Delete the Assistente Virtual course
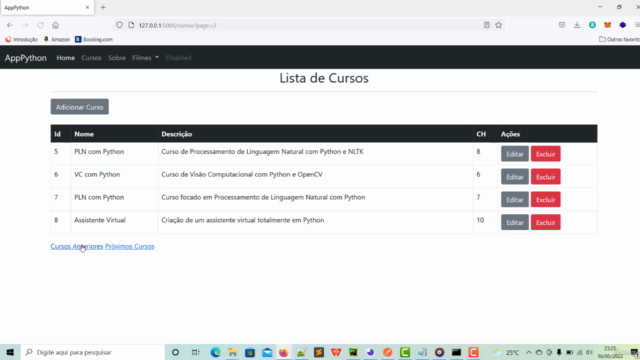 [x=546, y=223]
